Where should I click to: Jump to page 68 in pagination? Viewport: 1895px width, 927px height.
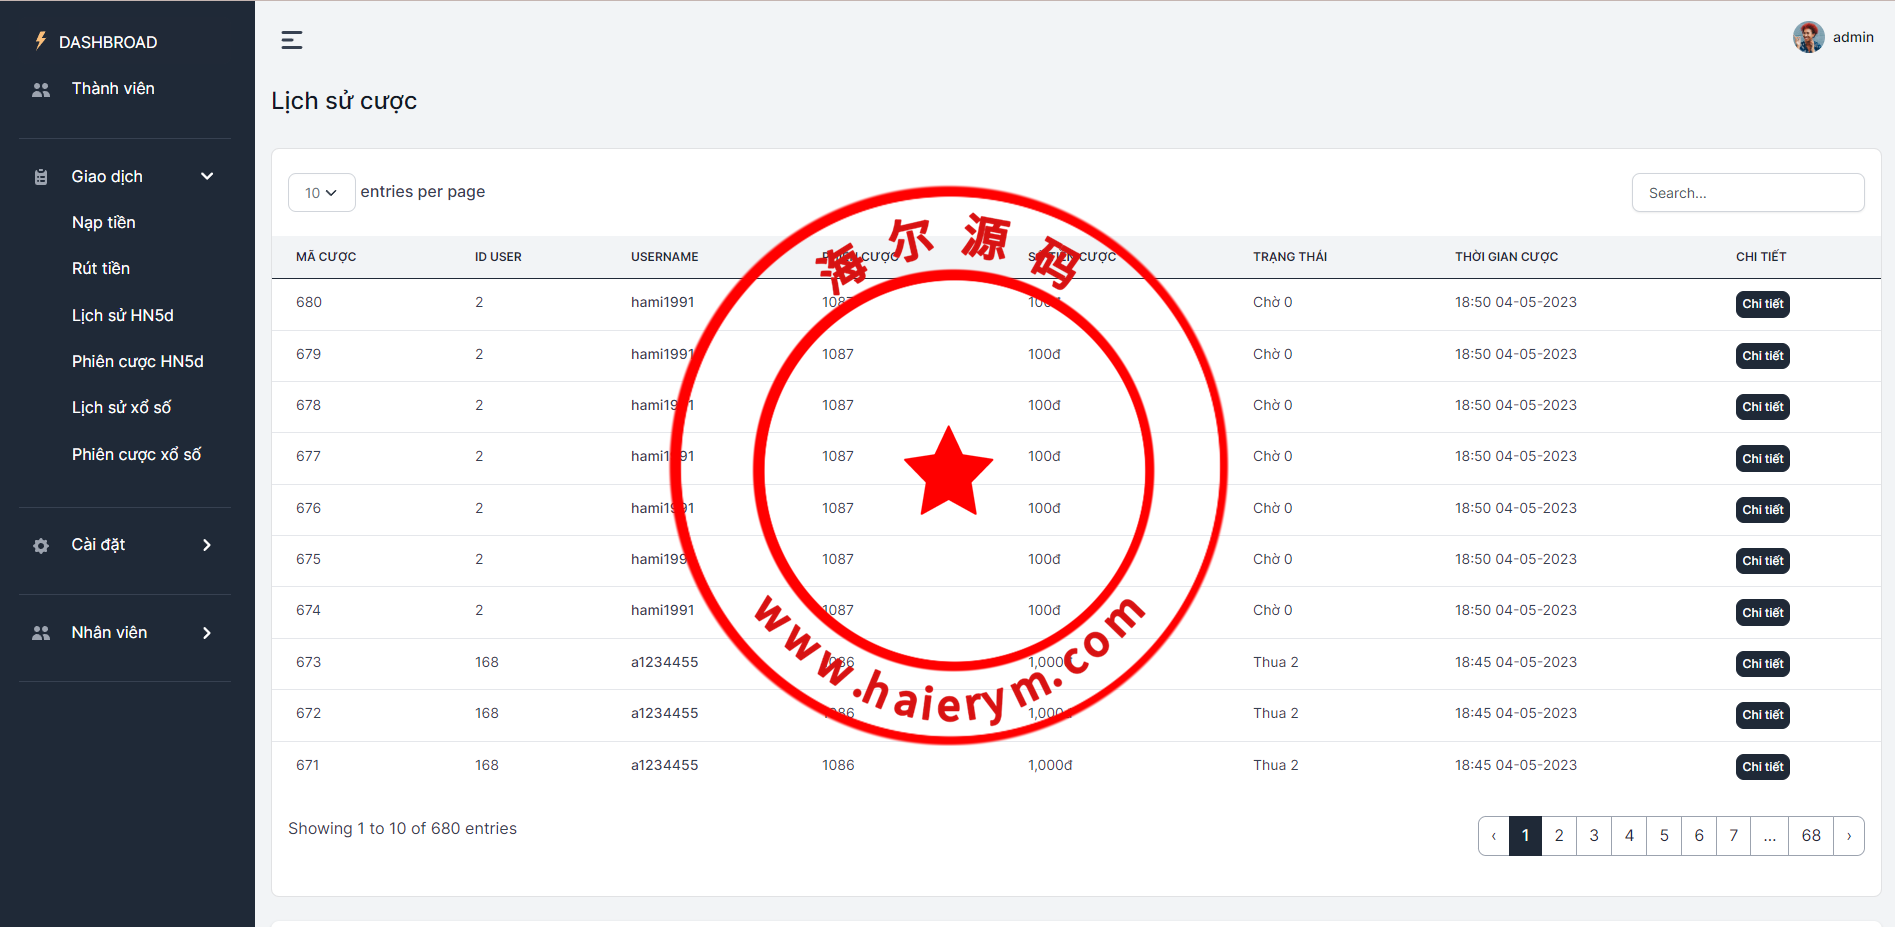[1810, 836]
